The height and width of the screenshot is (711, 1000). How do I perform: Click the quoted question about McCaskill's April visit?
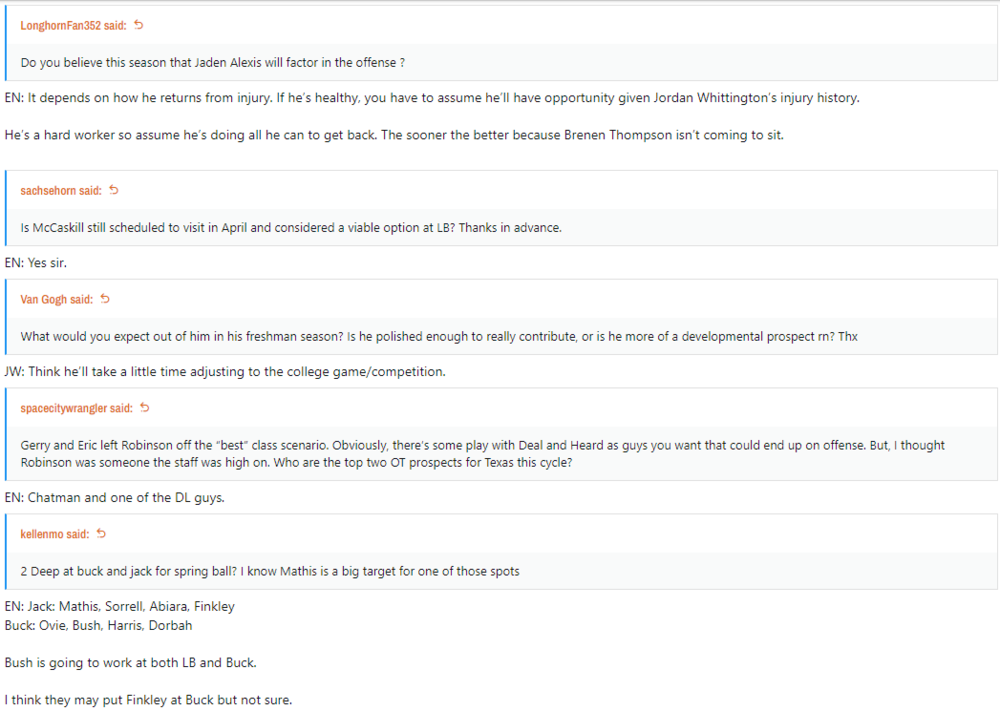(291, 227)
